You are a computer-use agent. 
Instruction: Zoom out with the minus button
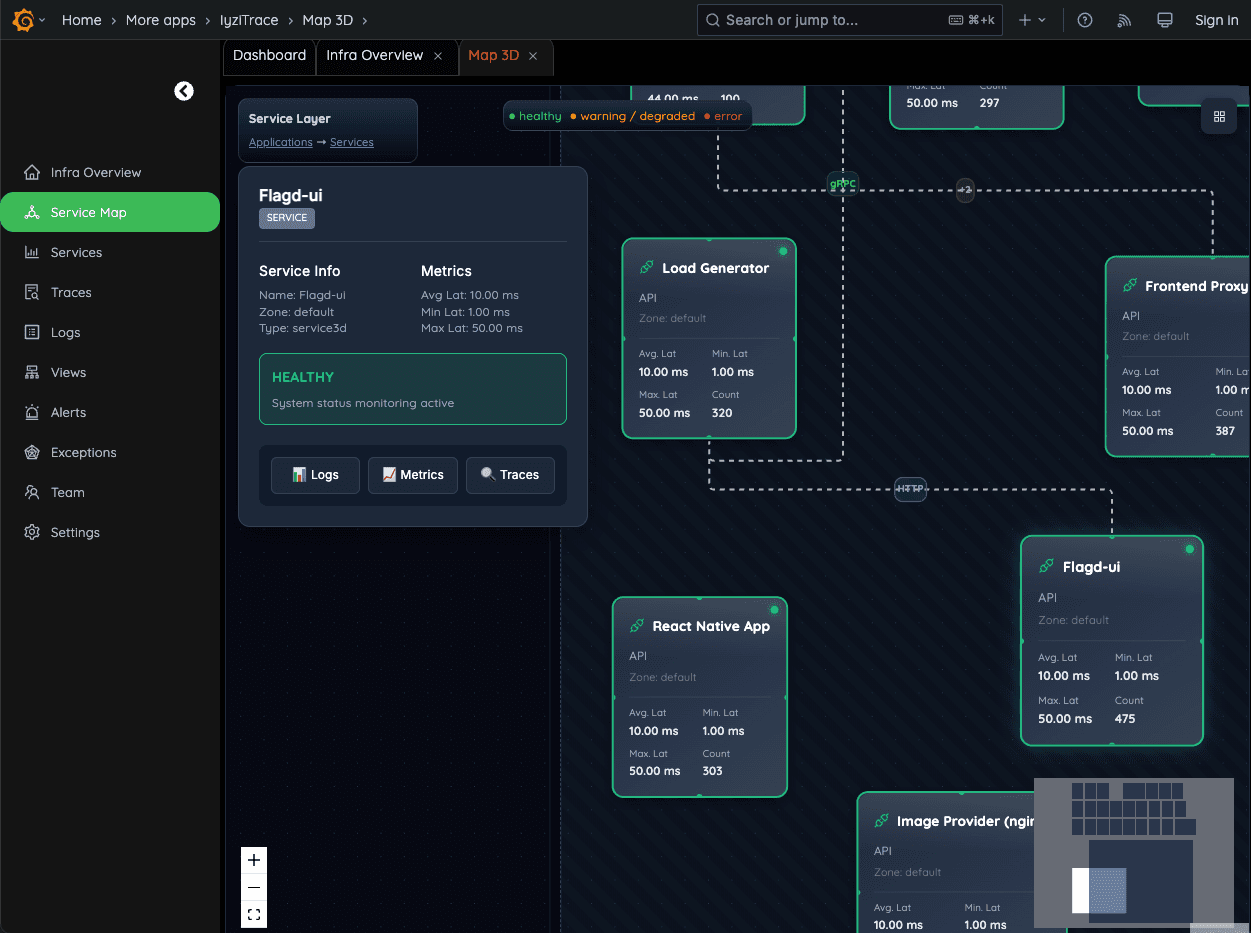(x=254, y=887)
